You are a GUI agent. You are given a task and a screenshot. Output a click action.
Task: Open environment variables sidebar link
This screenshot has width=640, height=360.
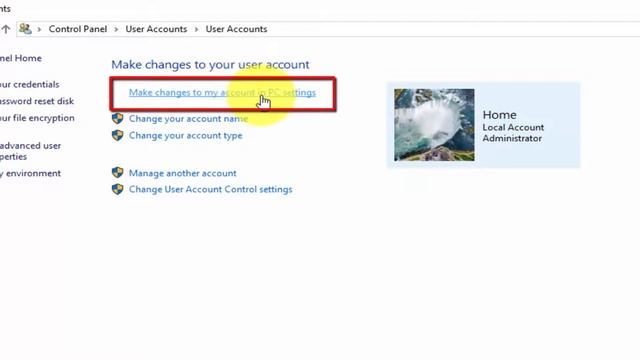click(x=30, y=173)
